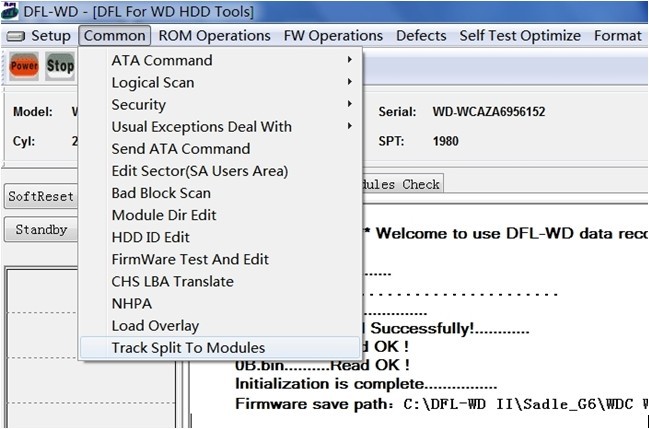Click the serial number WD-WCAZA6956152
Image resolution: width=649 pixels, height=429 pixels.
tap(489, 112)
